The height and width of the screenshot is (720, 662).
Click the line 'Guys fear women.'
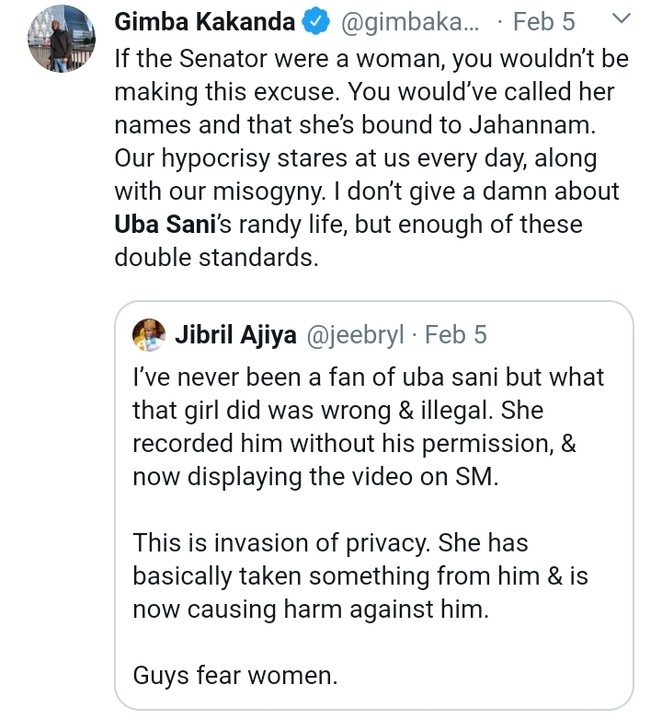(235, 675)
